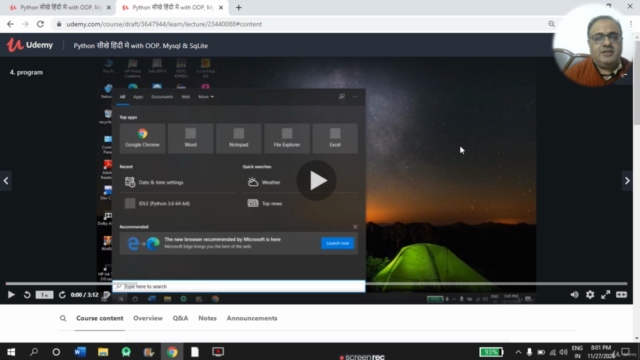The image size is (640, 360).
Task: Start the lecture with the large center play button
Action: tap(316, 180)
